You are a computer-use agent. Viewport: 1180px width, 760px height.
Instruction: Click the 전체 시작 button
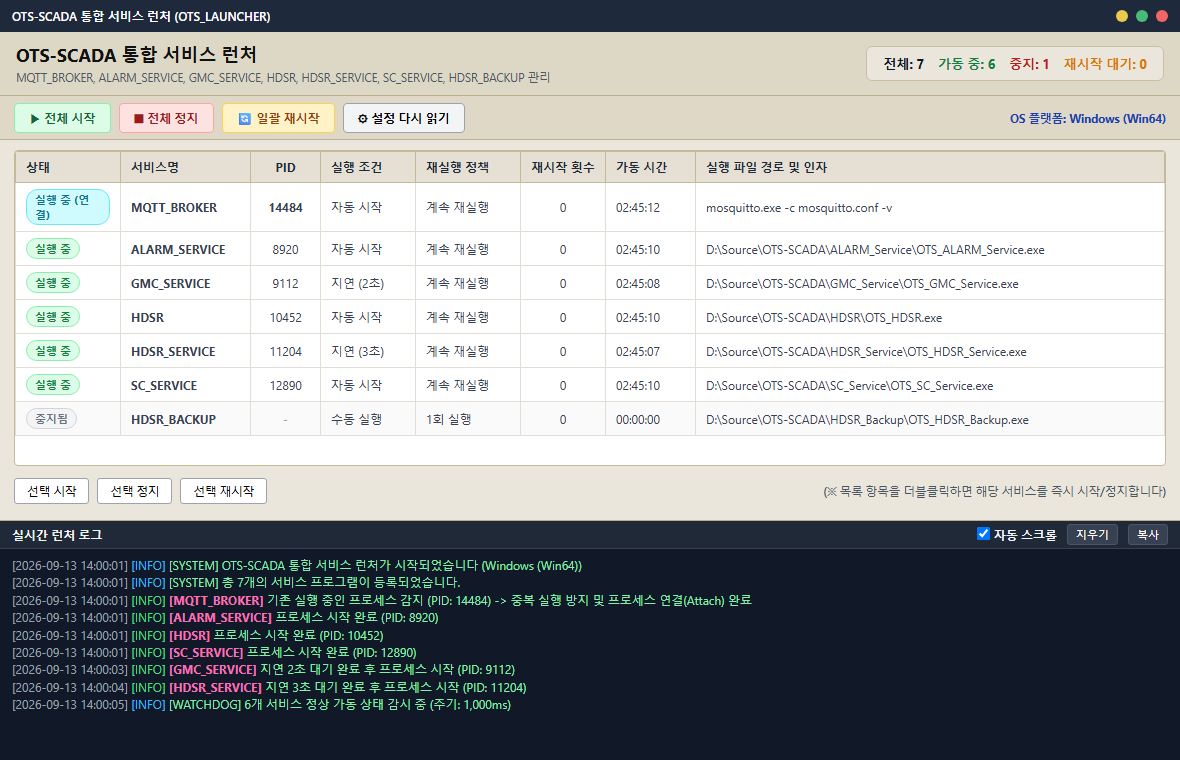click(62, 118)
